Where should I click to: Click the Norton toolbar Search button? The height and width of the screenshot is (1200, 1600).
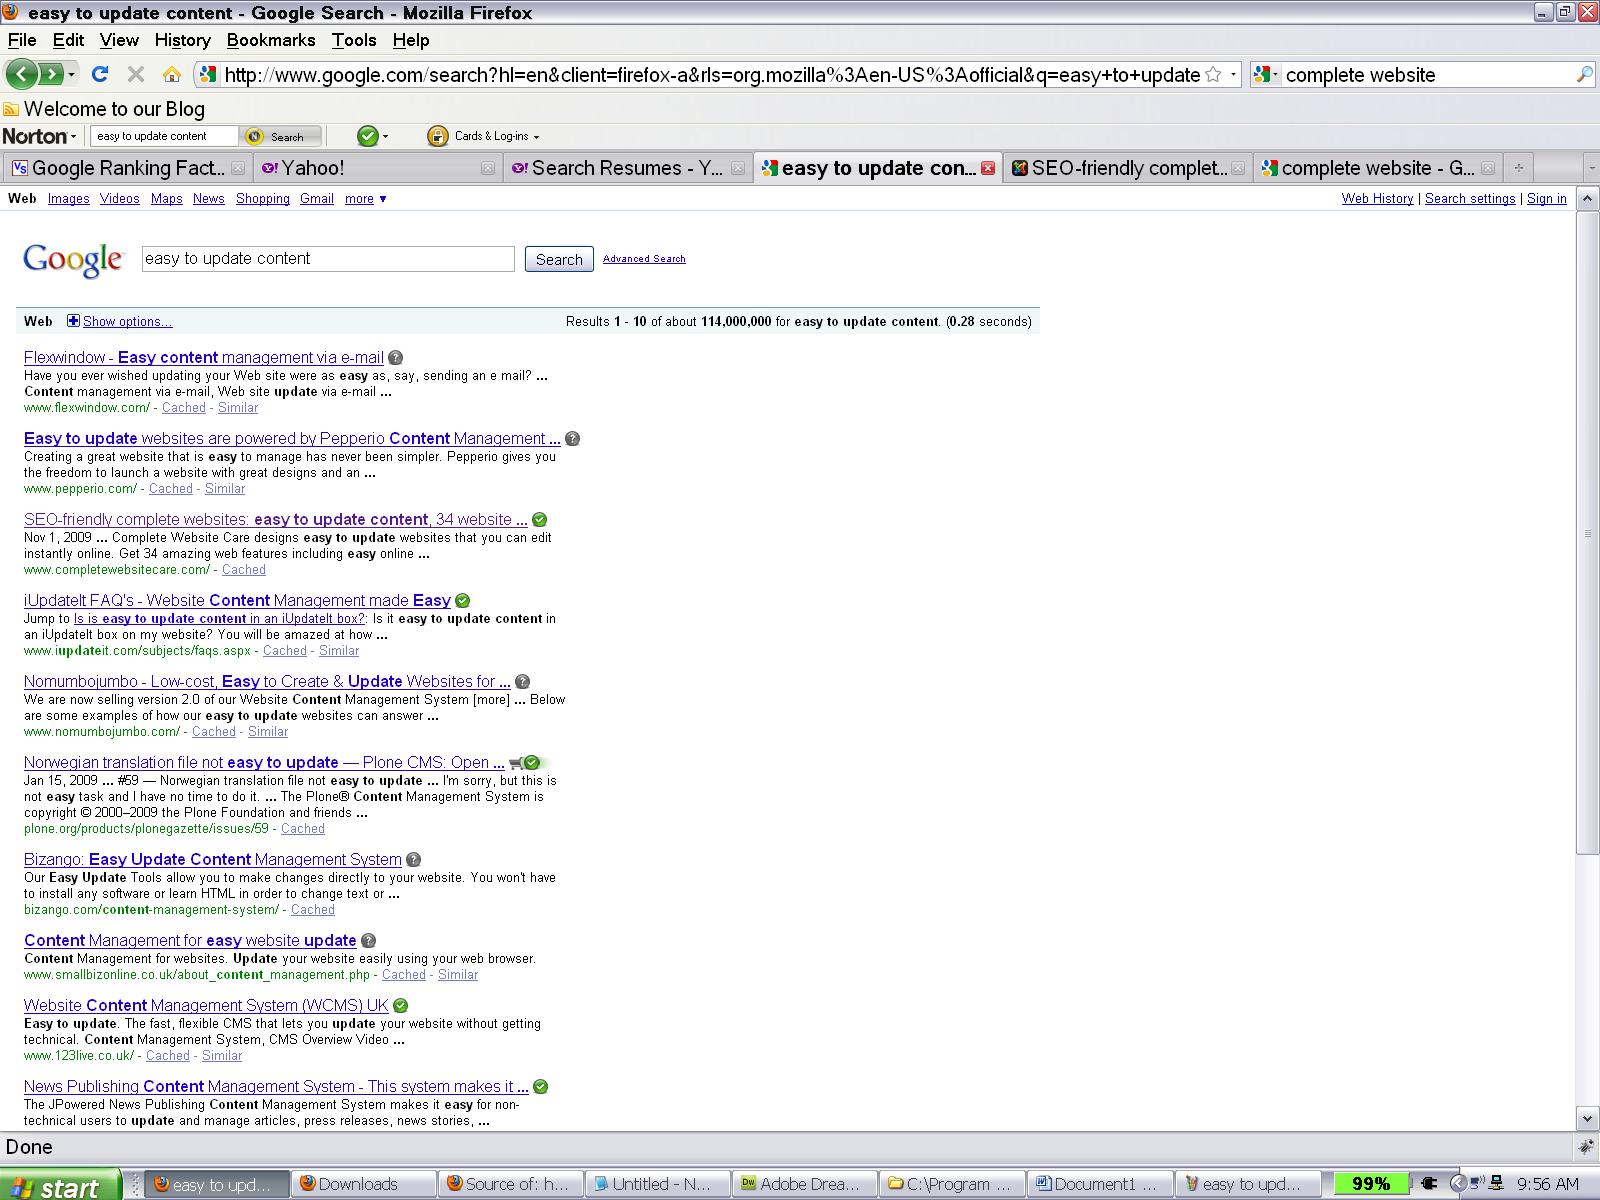[x=283, y=136]
